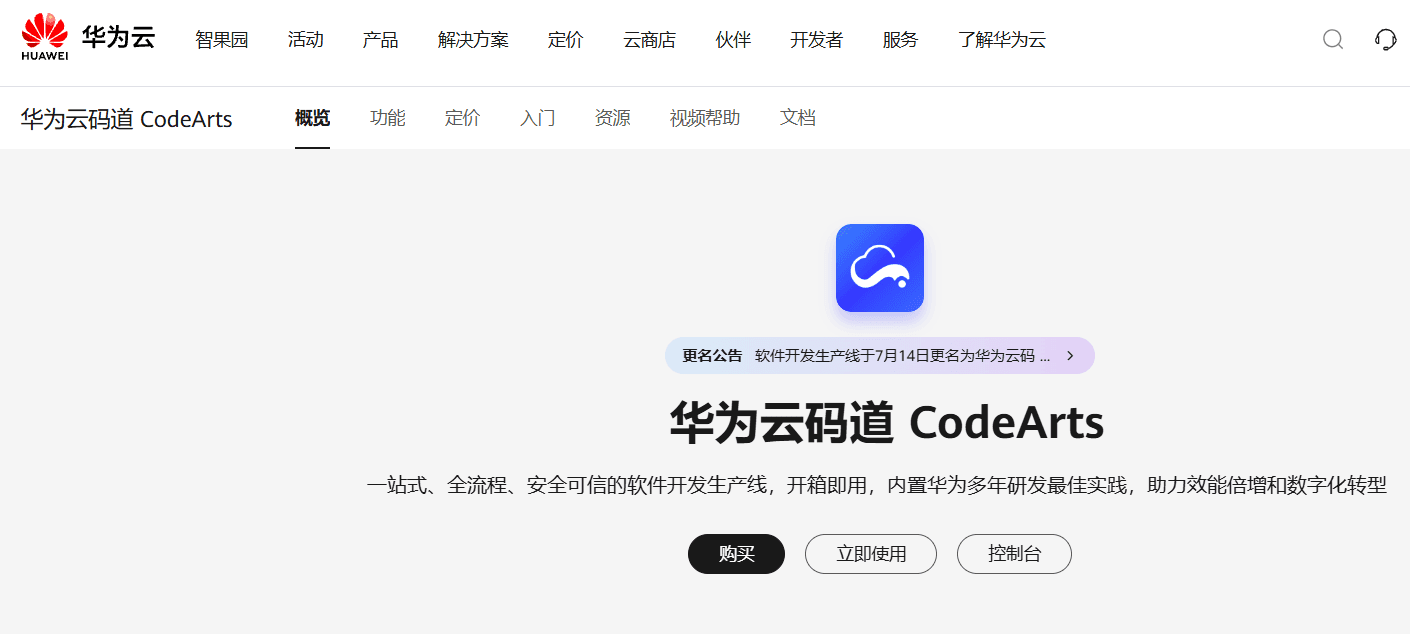Open the top navigation 定价 menu

point(566,40)
